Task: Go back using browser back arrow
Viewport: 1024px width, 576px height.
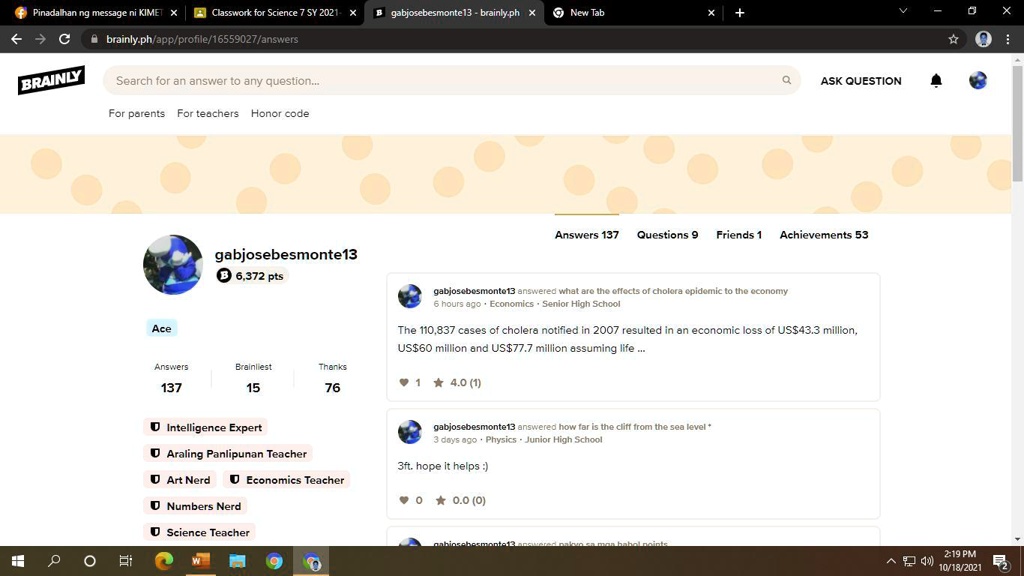Action: tap(16, 39)
